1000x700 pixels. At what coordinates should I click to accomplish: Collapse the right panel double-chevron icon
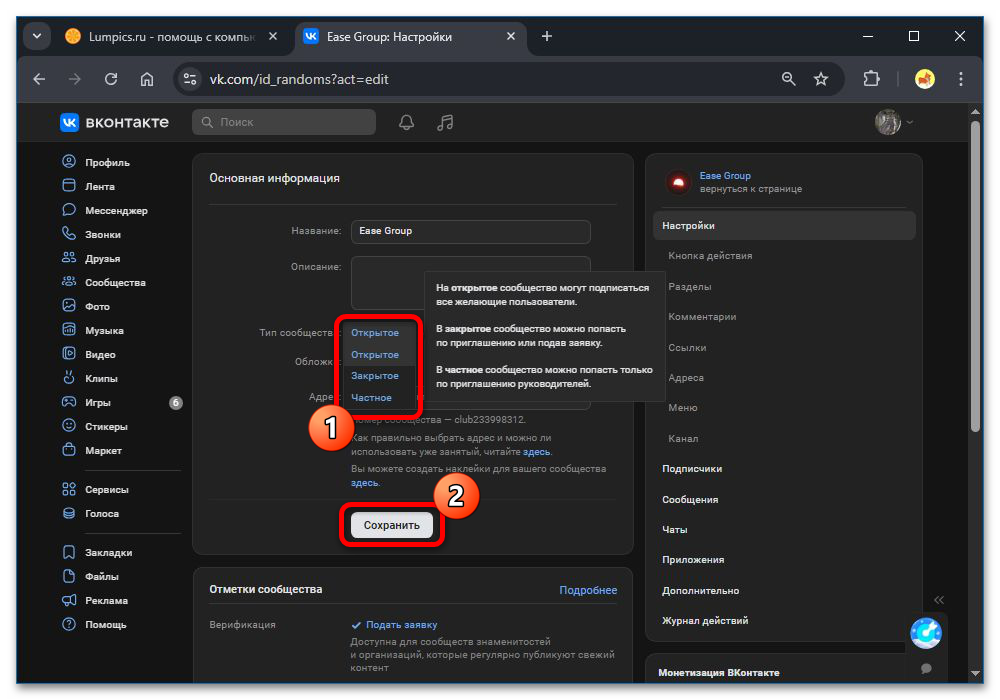click(938, 600)
